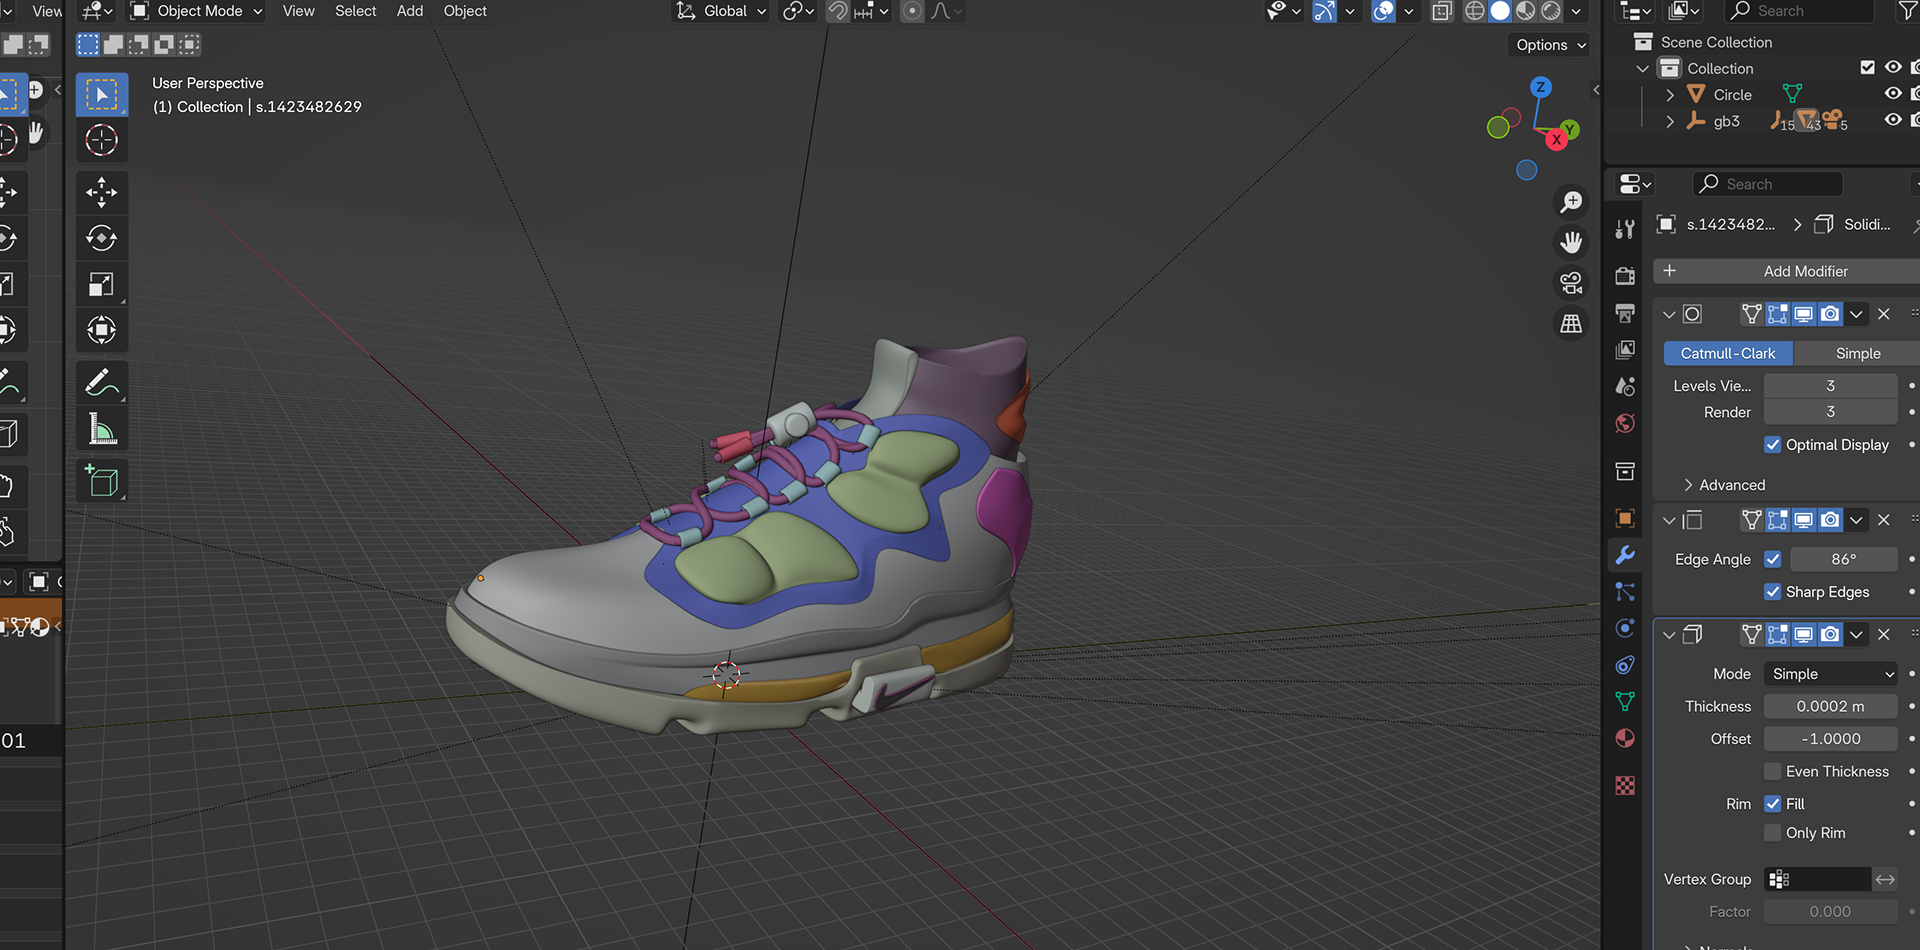Toggle the Rim Fill checkbox

(x=1773, y=804)
